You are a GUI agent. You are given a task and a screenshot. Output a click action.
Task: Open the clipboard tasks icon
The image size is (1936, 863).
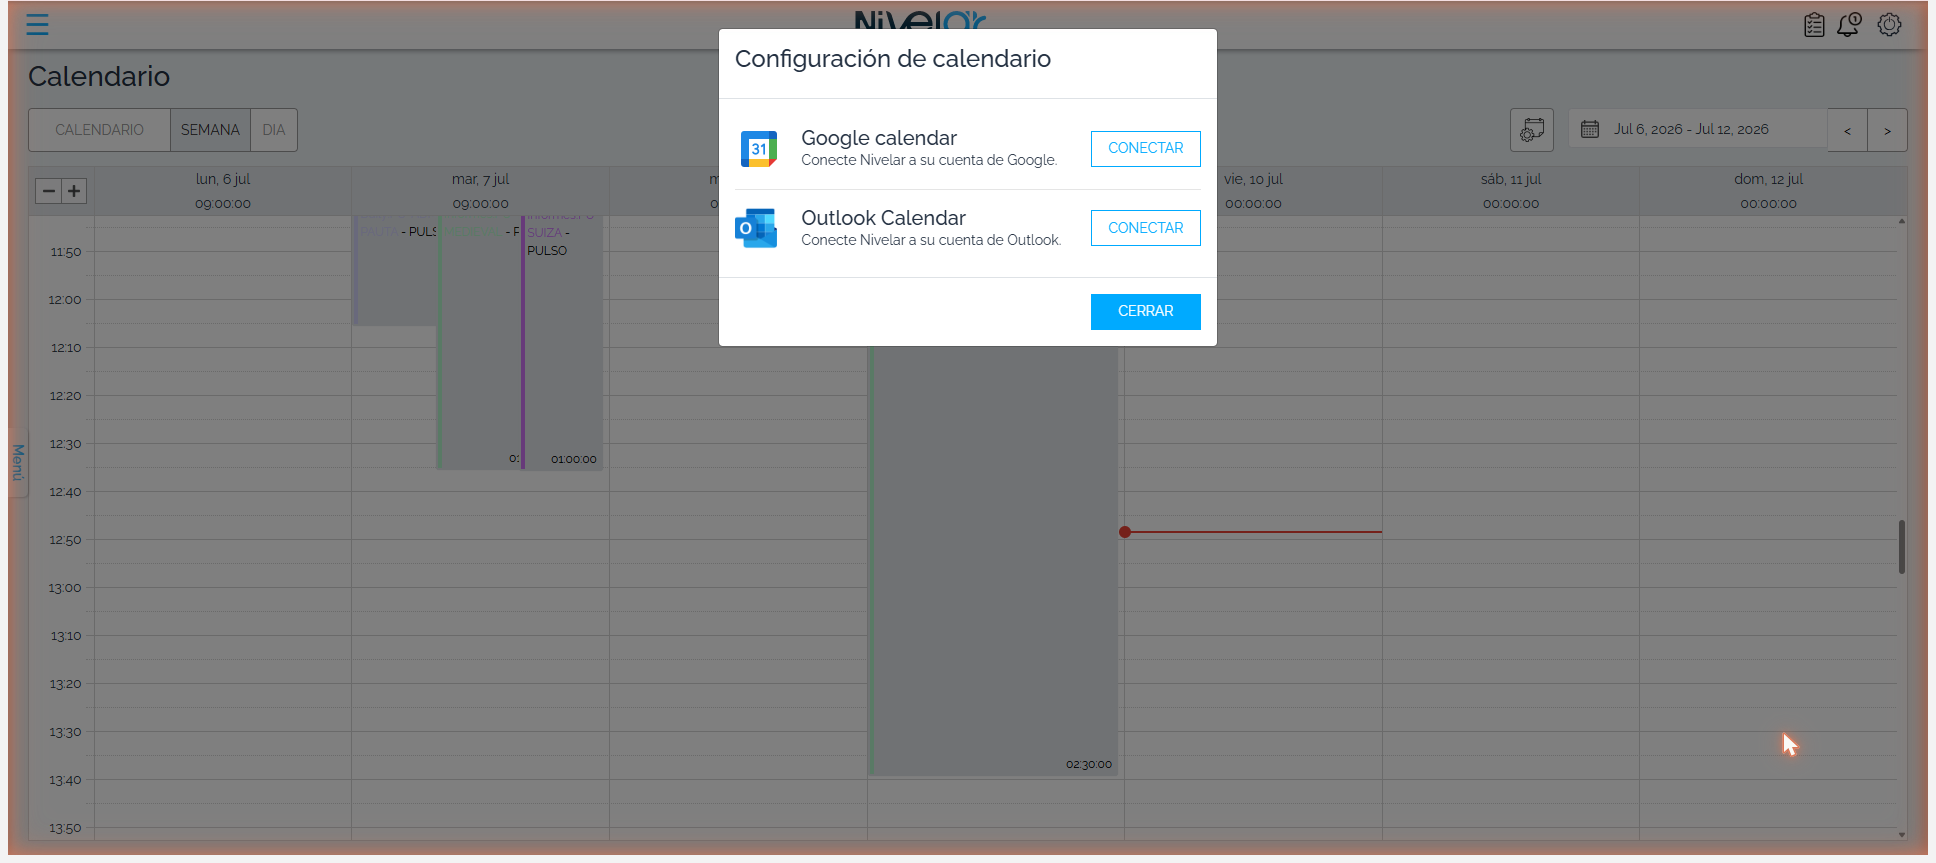tap(1814, 25)
